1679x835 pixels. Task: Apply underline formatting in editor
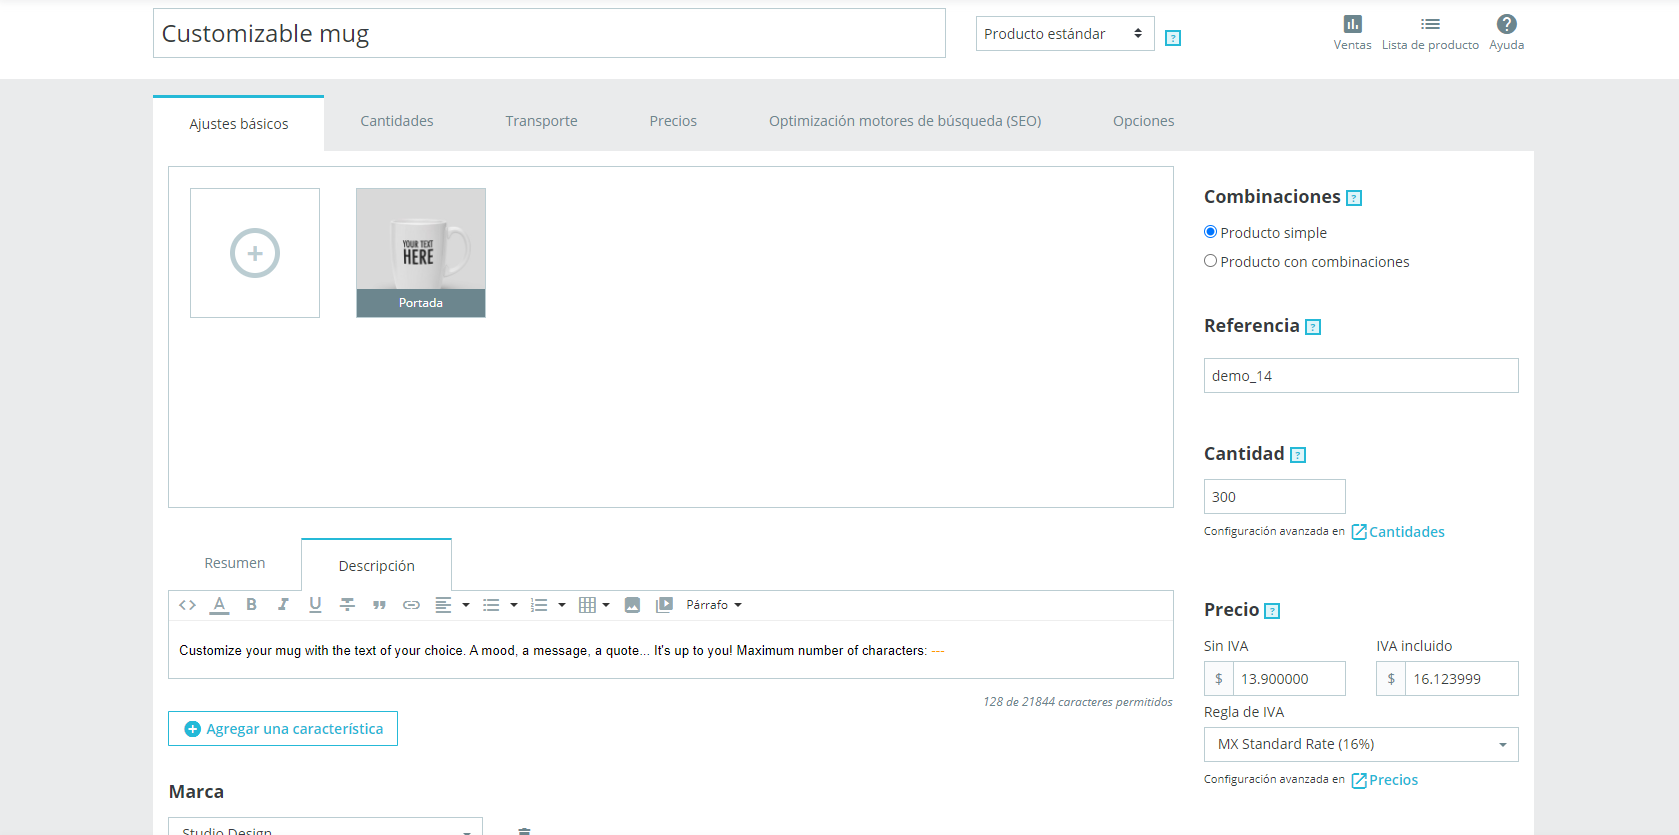[315, 605]
